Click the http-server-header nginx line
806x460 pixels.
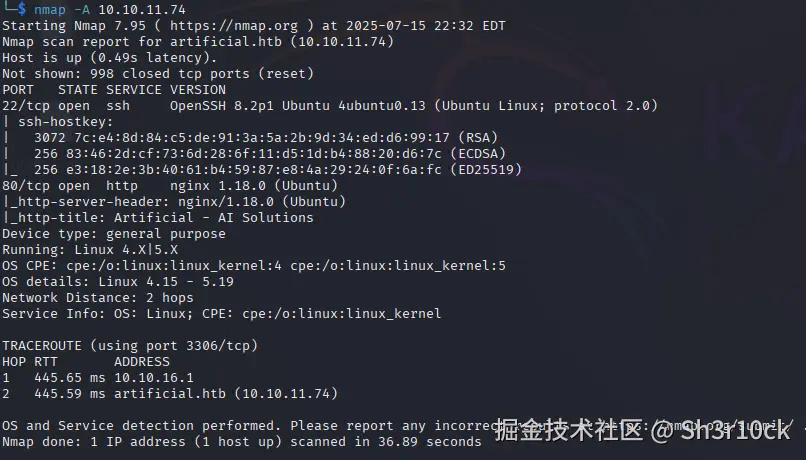pos(173,201)
